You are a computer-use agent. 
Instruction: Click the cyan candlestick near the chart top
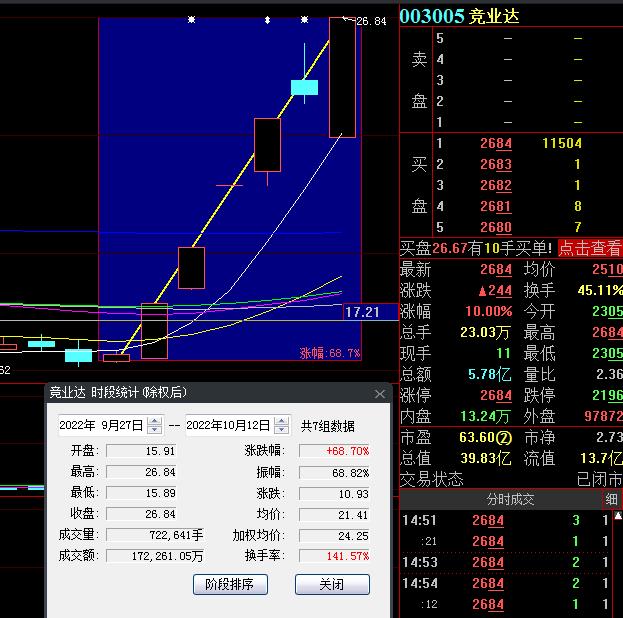pyautogui.click(x=304, y=87)
